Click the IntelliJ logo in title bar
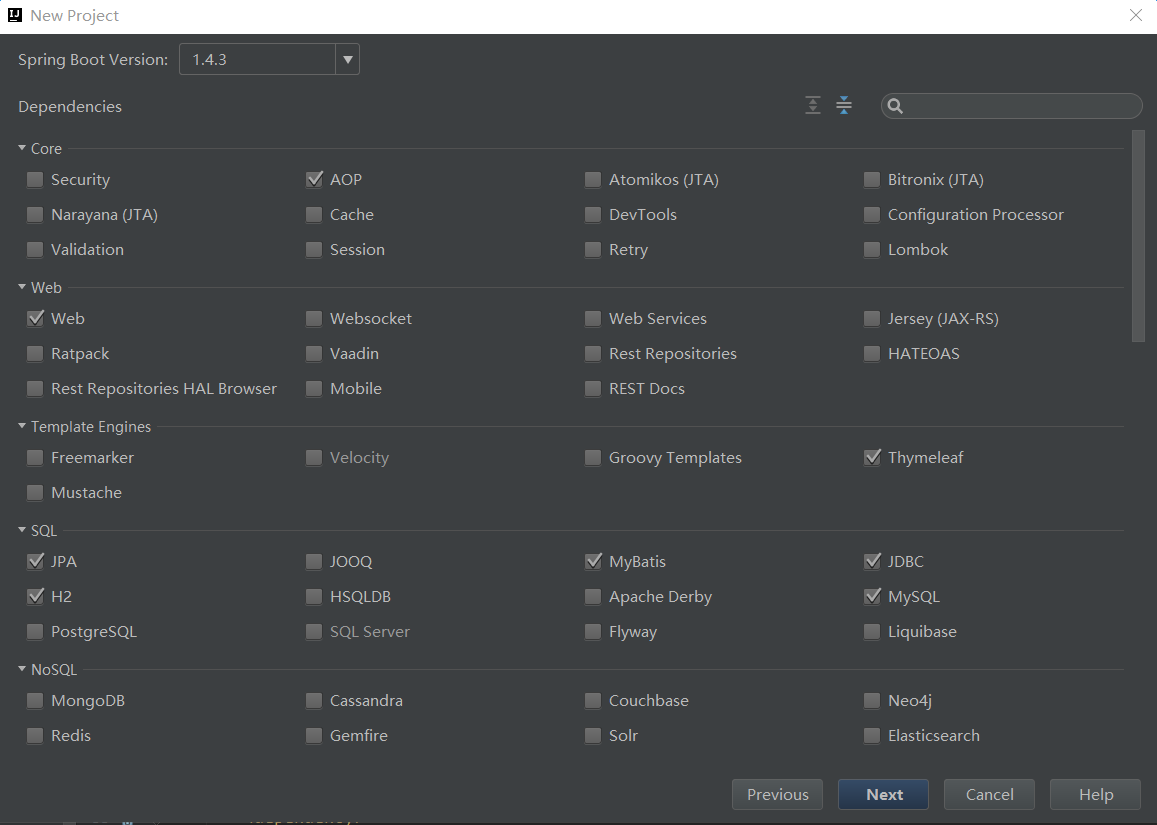 click(x=15, y=15)
